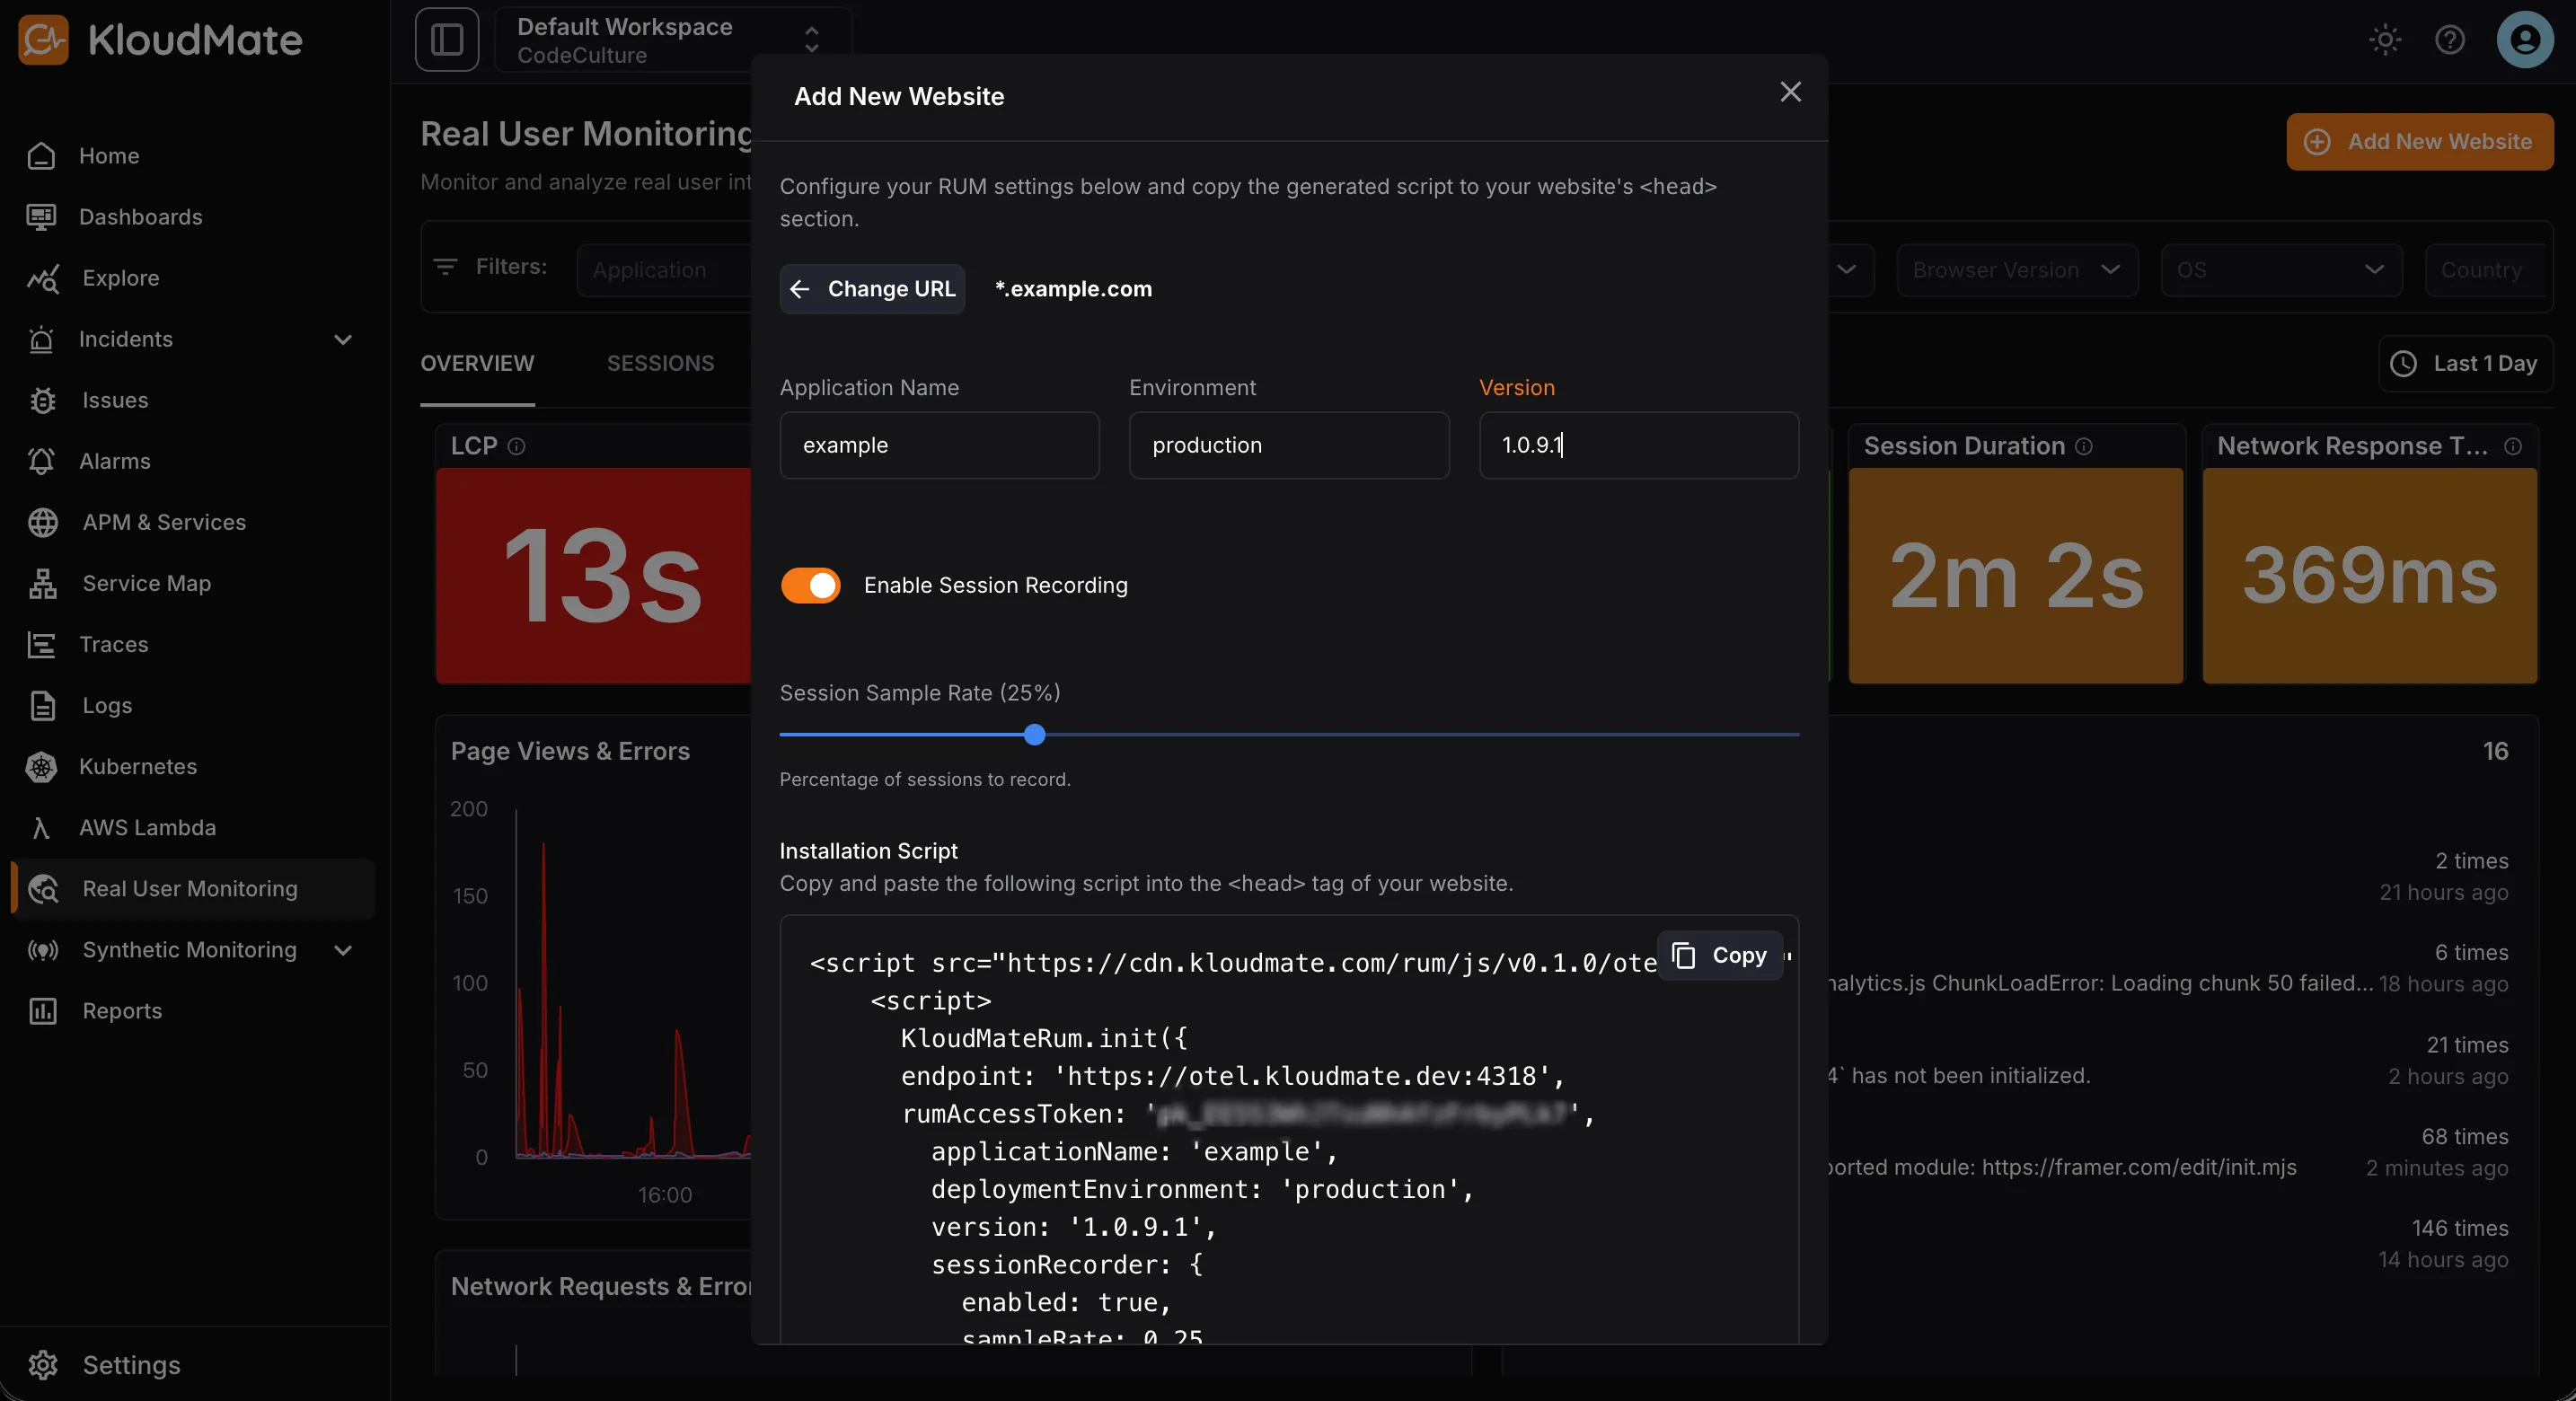Screen dimensions: 2576x1401
Task: Click the *.example.com URL text
Action: click(x=1073, y=289)
